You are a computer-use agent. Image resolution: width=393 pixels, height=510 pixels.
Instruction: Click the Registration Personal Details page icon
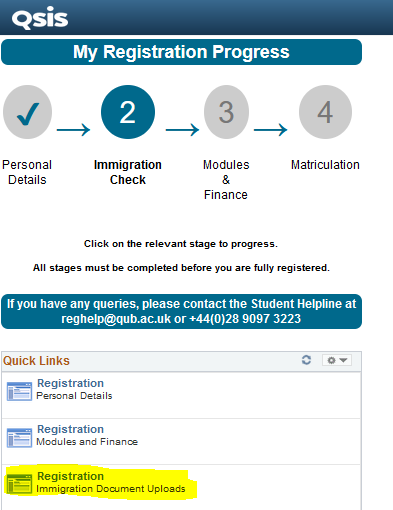coord(19,391)
